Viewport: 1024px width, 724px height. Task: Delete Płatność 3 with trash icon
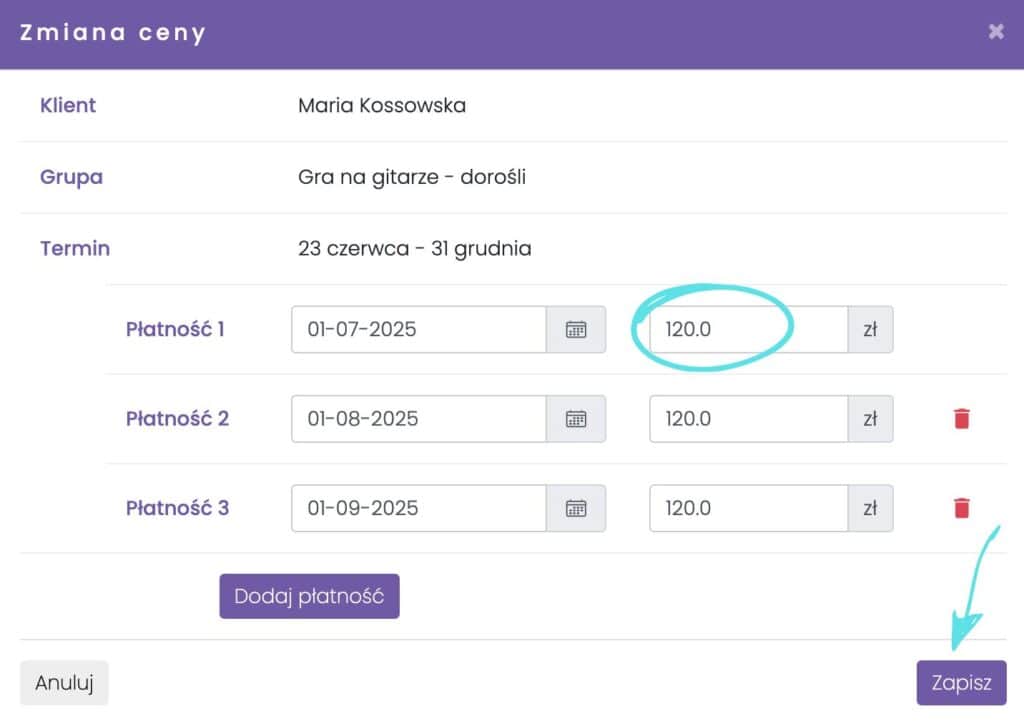[962, 509]
